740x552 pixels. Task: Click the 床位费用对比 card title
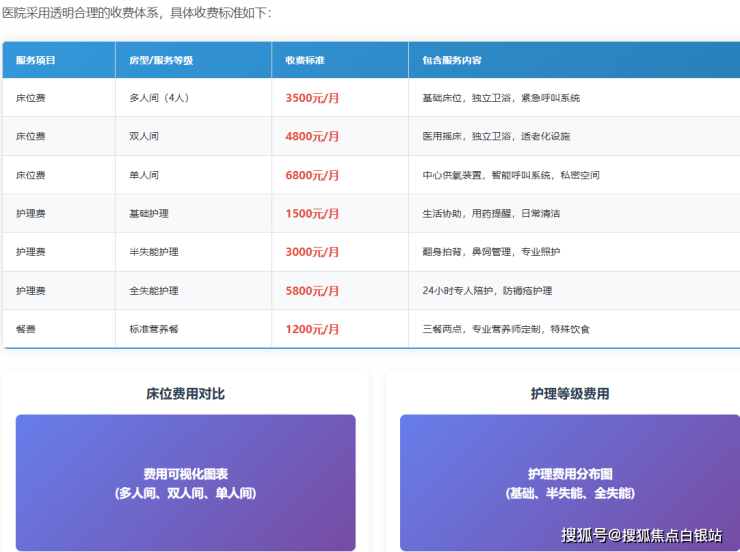(x=185, y=394)
